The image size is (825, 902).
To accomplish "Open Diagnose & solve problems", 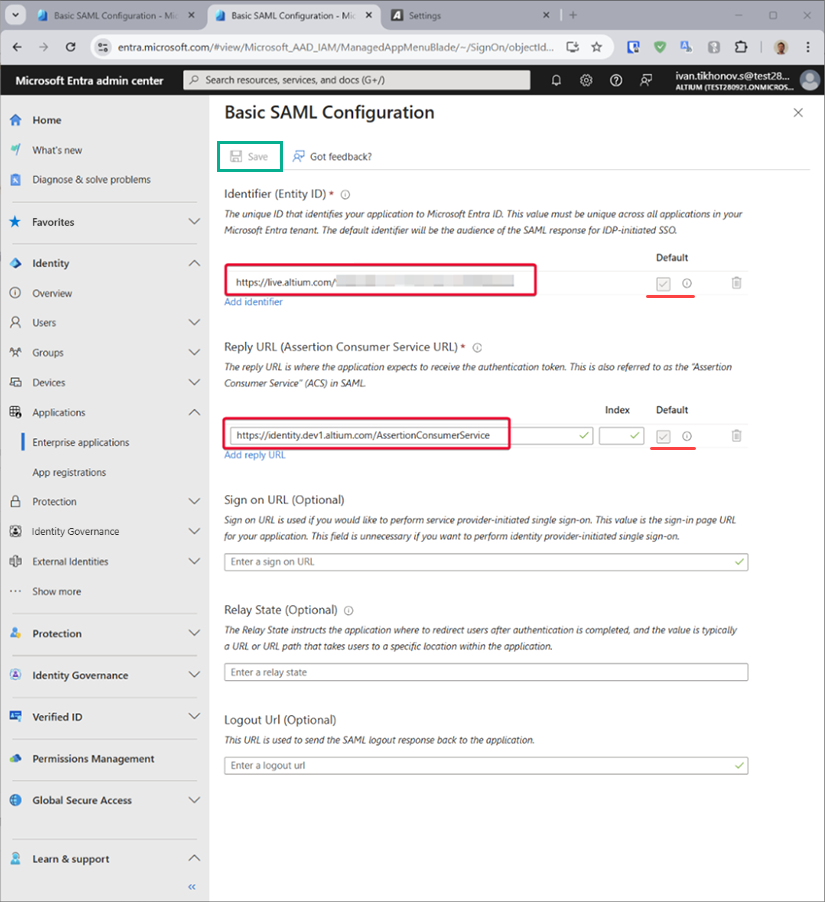I will coord(91,179).
